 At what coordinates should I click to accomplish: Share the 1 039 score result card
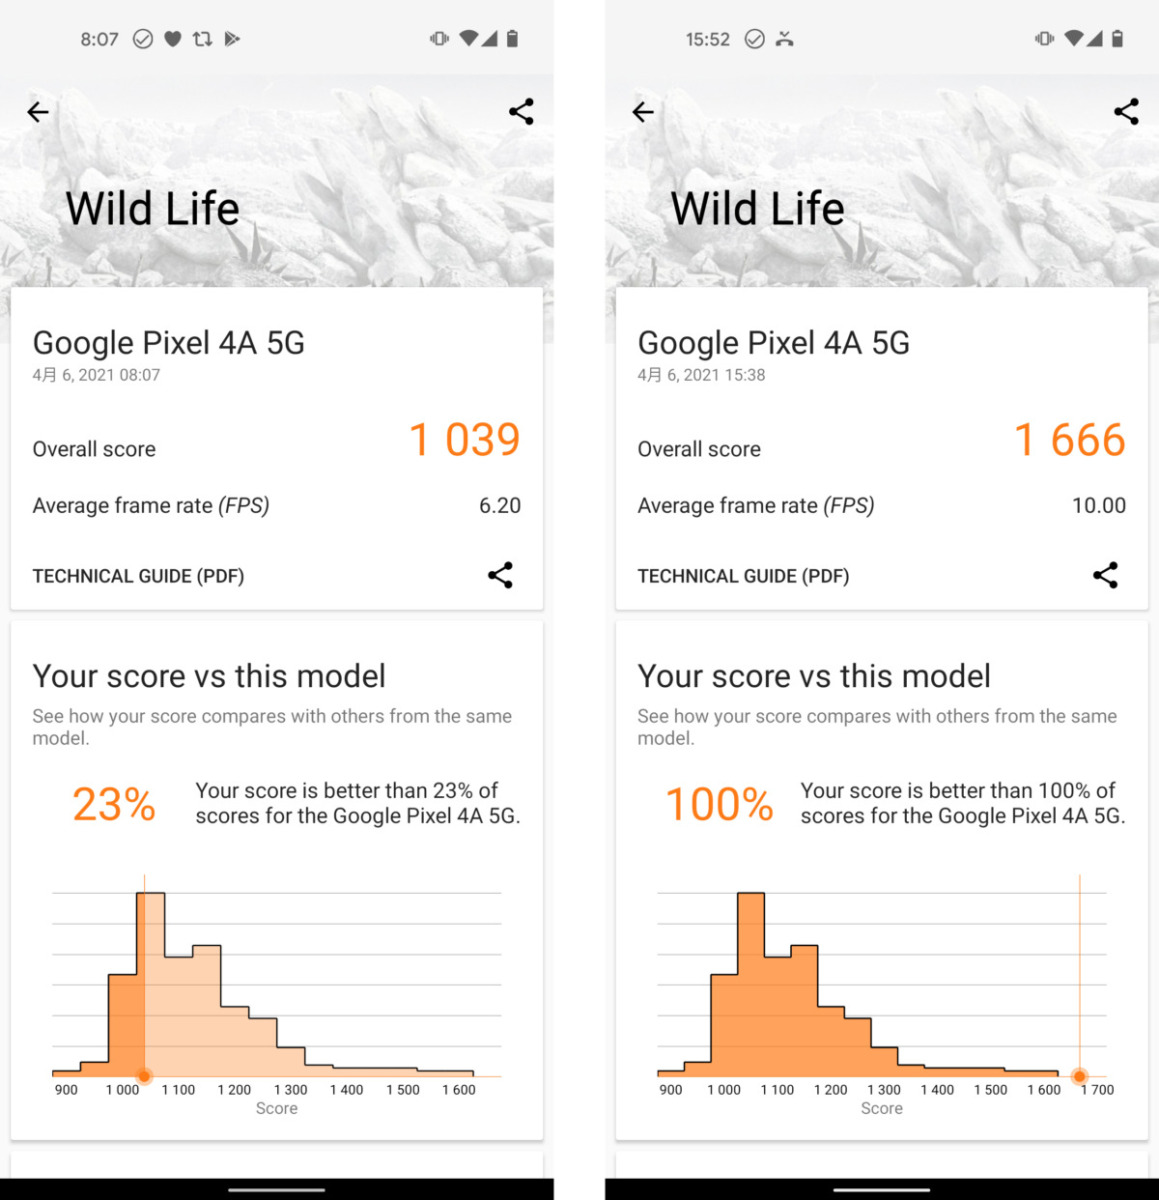[500, 575]
